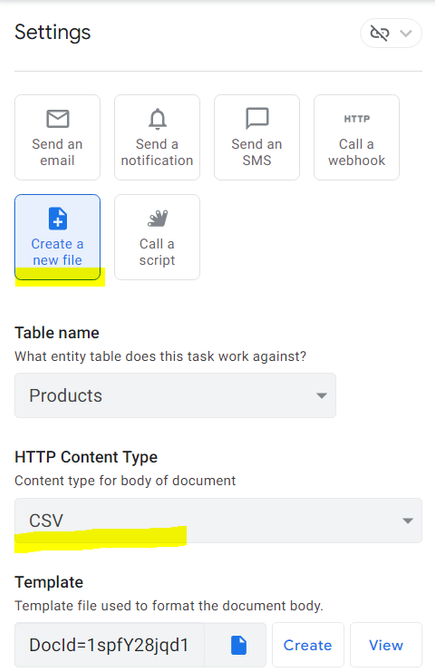
Task: Click the dropdown arrow in the Products field
Action: (x=321, y=396)
